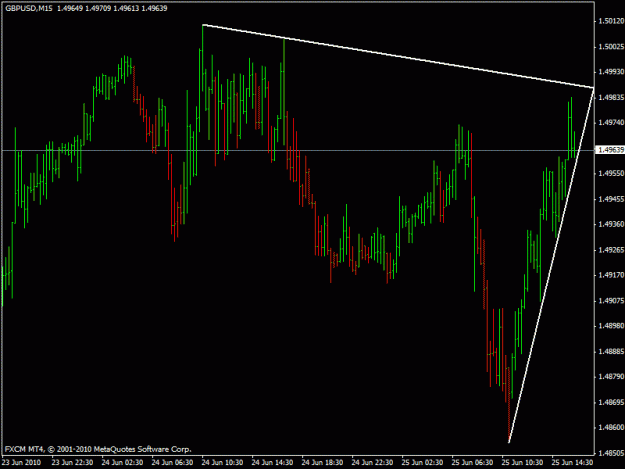This screenshot has width=625, height=469.
Task: Click the 1.48980 price scale value
Action: click(x=611, y=326)
